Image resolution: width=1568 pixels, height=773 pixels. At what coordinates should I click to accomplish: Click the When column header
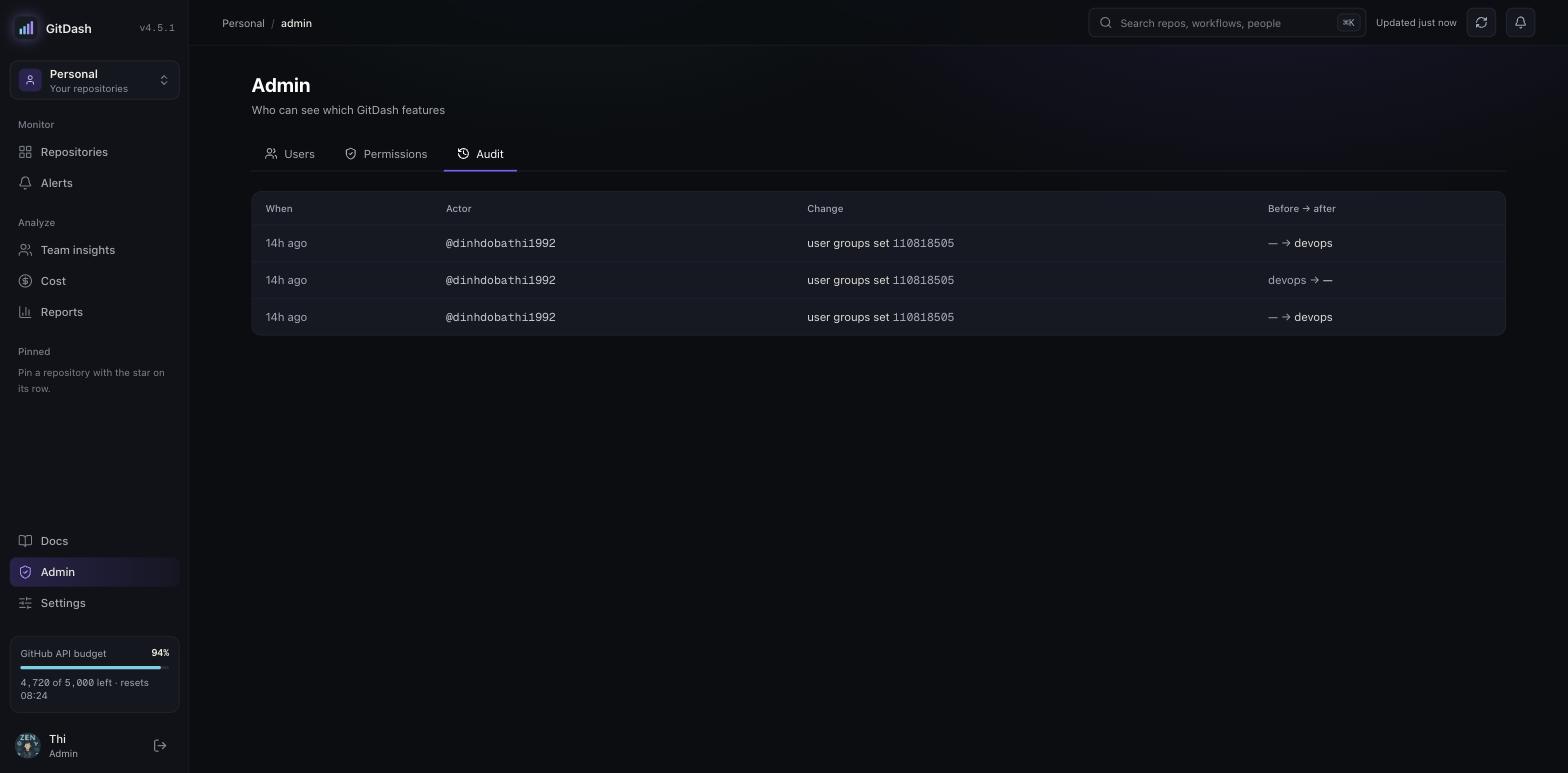point(279,209)
